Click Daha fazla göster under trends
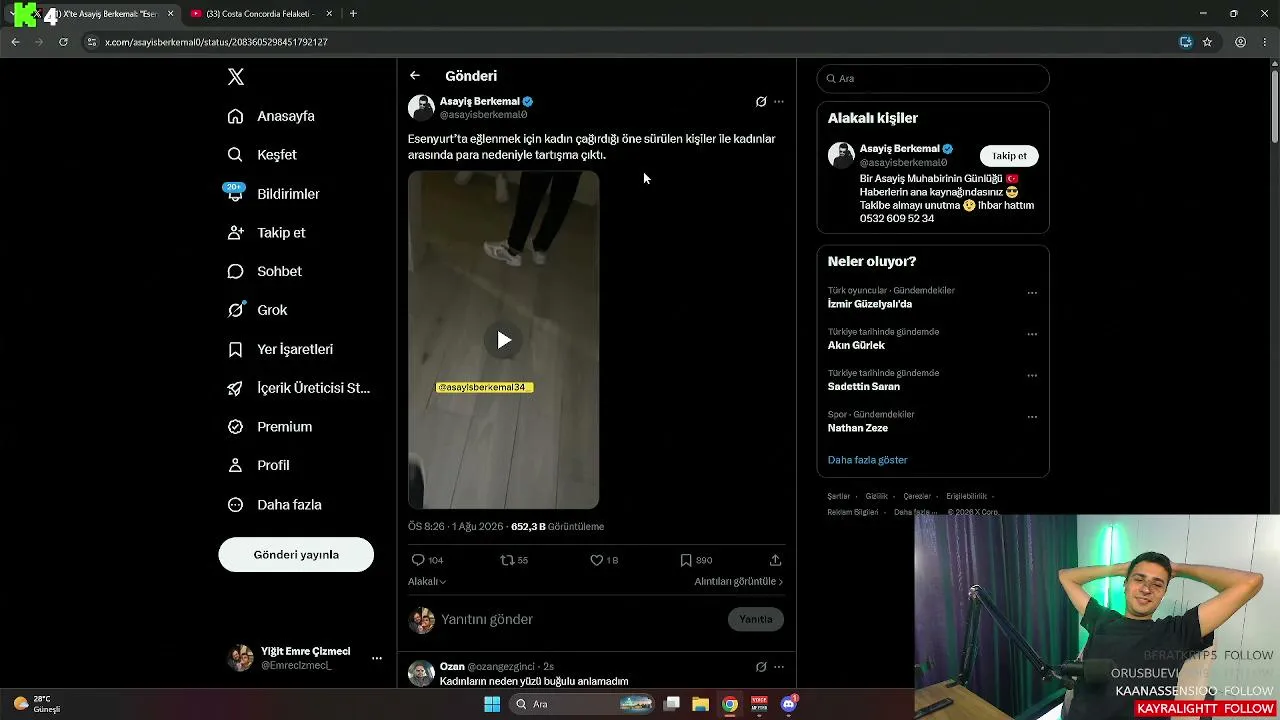 coord(867,460)
